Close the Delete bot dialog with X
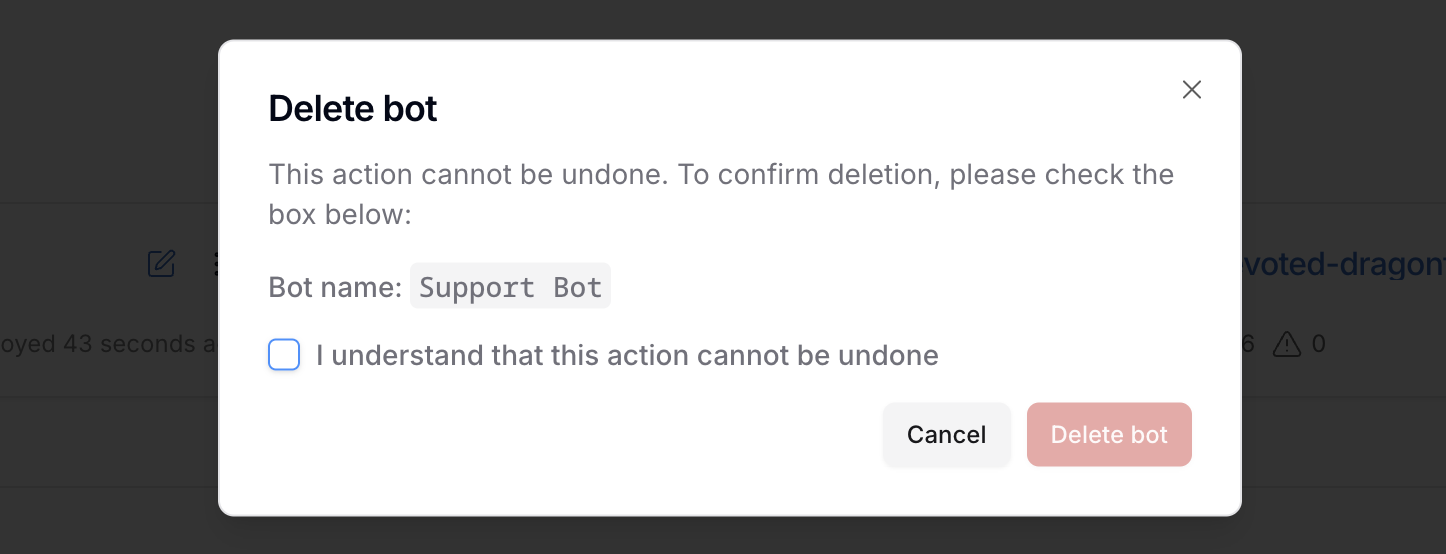1446x554 pixels. pyautogui.click(x=1191, y=90)
